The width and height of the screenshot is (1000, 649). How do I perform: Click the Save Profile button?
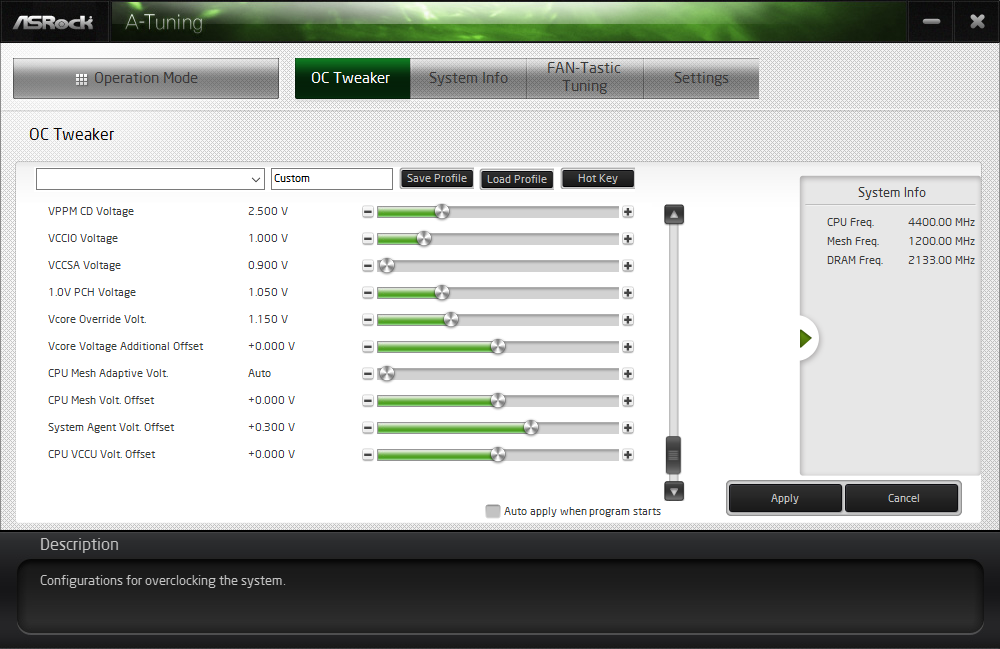pyautogui.click(x=437, y=179)
